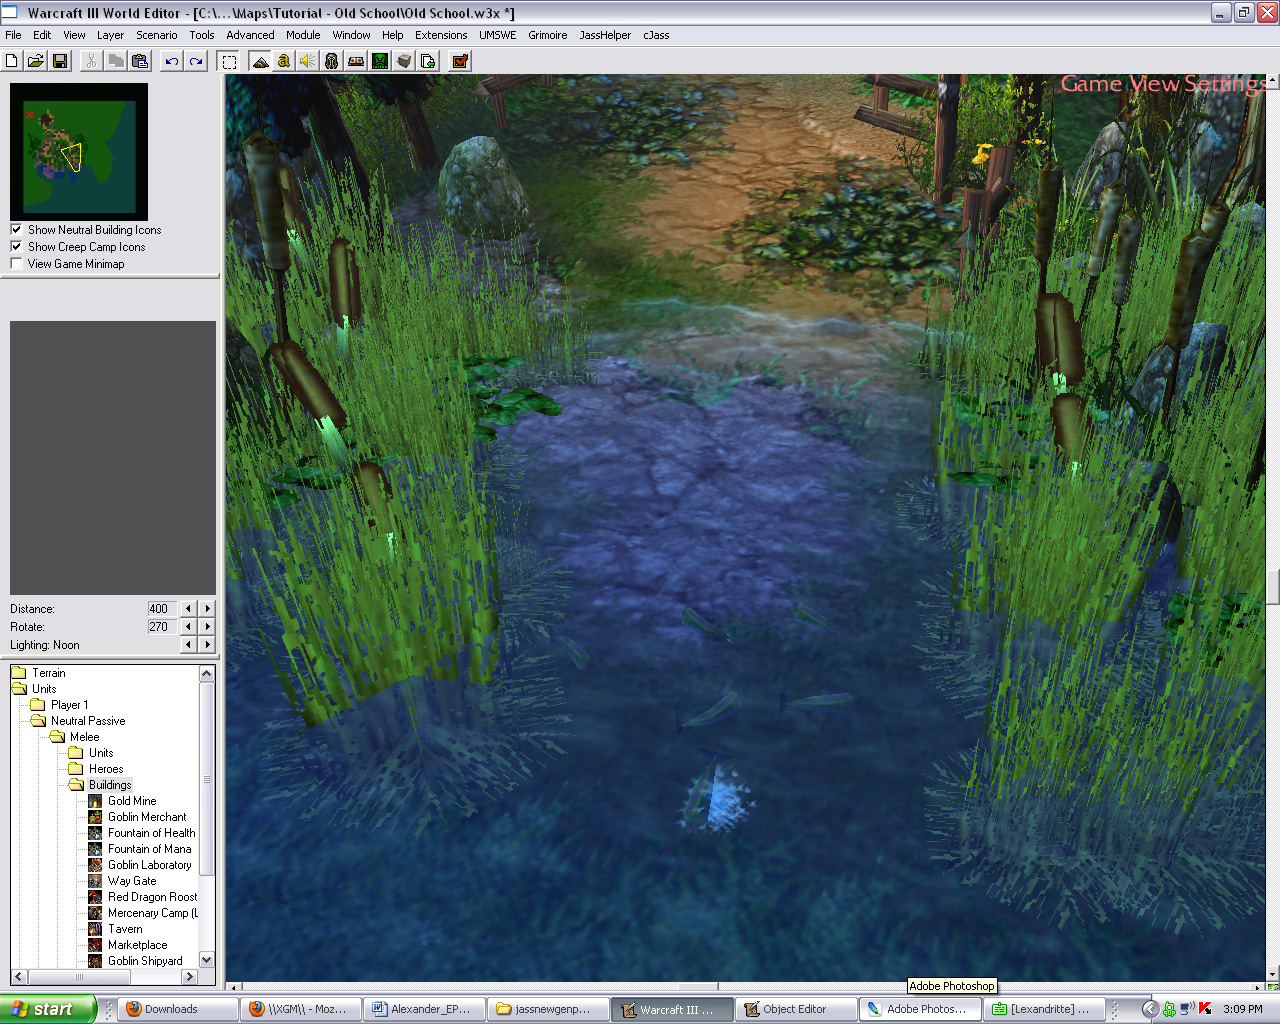Redo the action via toolbar arrow
Image resolution: width=1280 pixels, height=1024 pixels.
tap(196, 61)
